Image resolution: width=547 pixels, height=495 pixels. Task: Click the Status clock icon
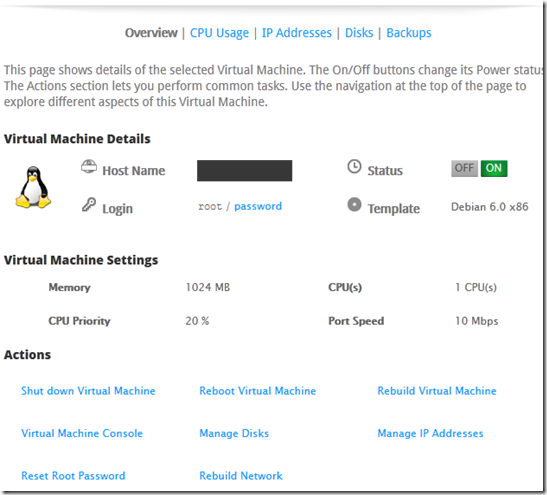[x=354, y=166]
